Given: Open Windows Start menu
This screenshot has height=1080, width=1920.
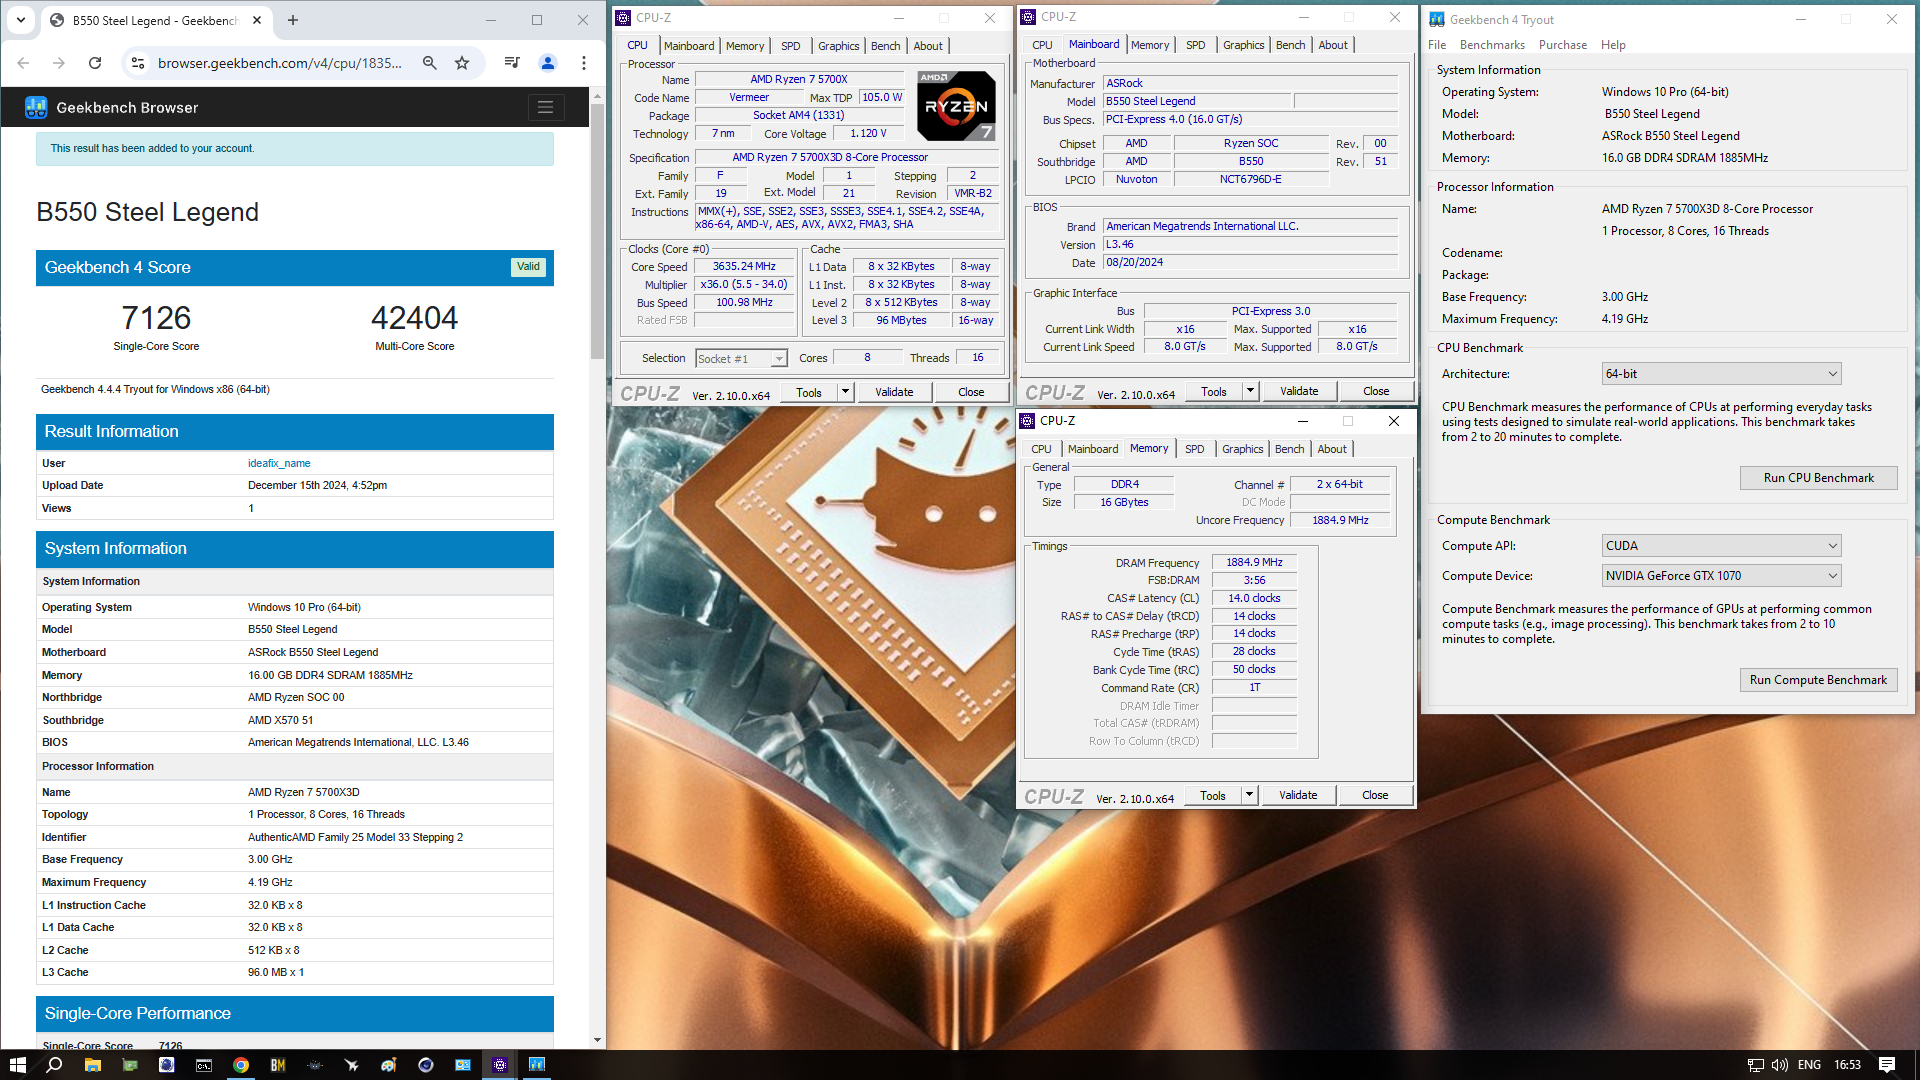Looking at the screenshot, I should (17, 1065).
